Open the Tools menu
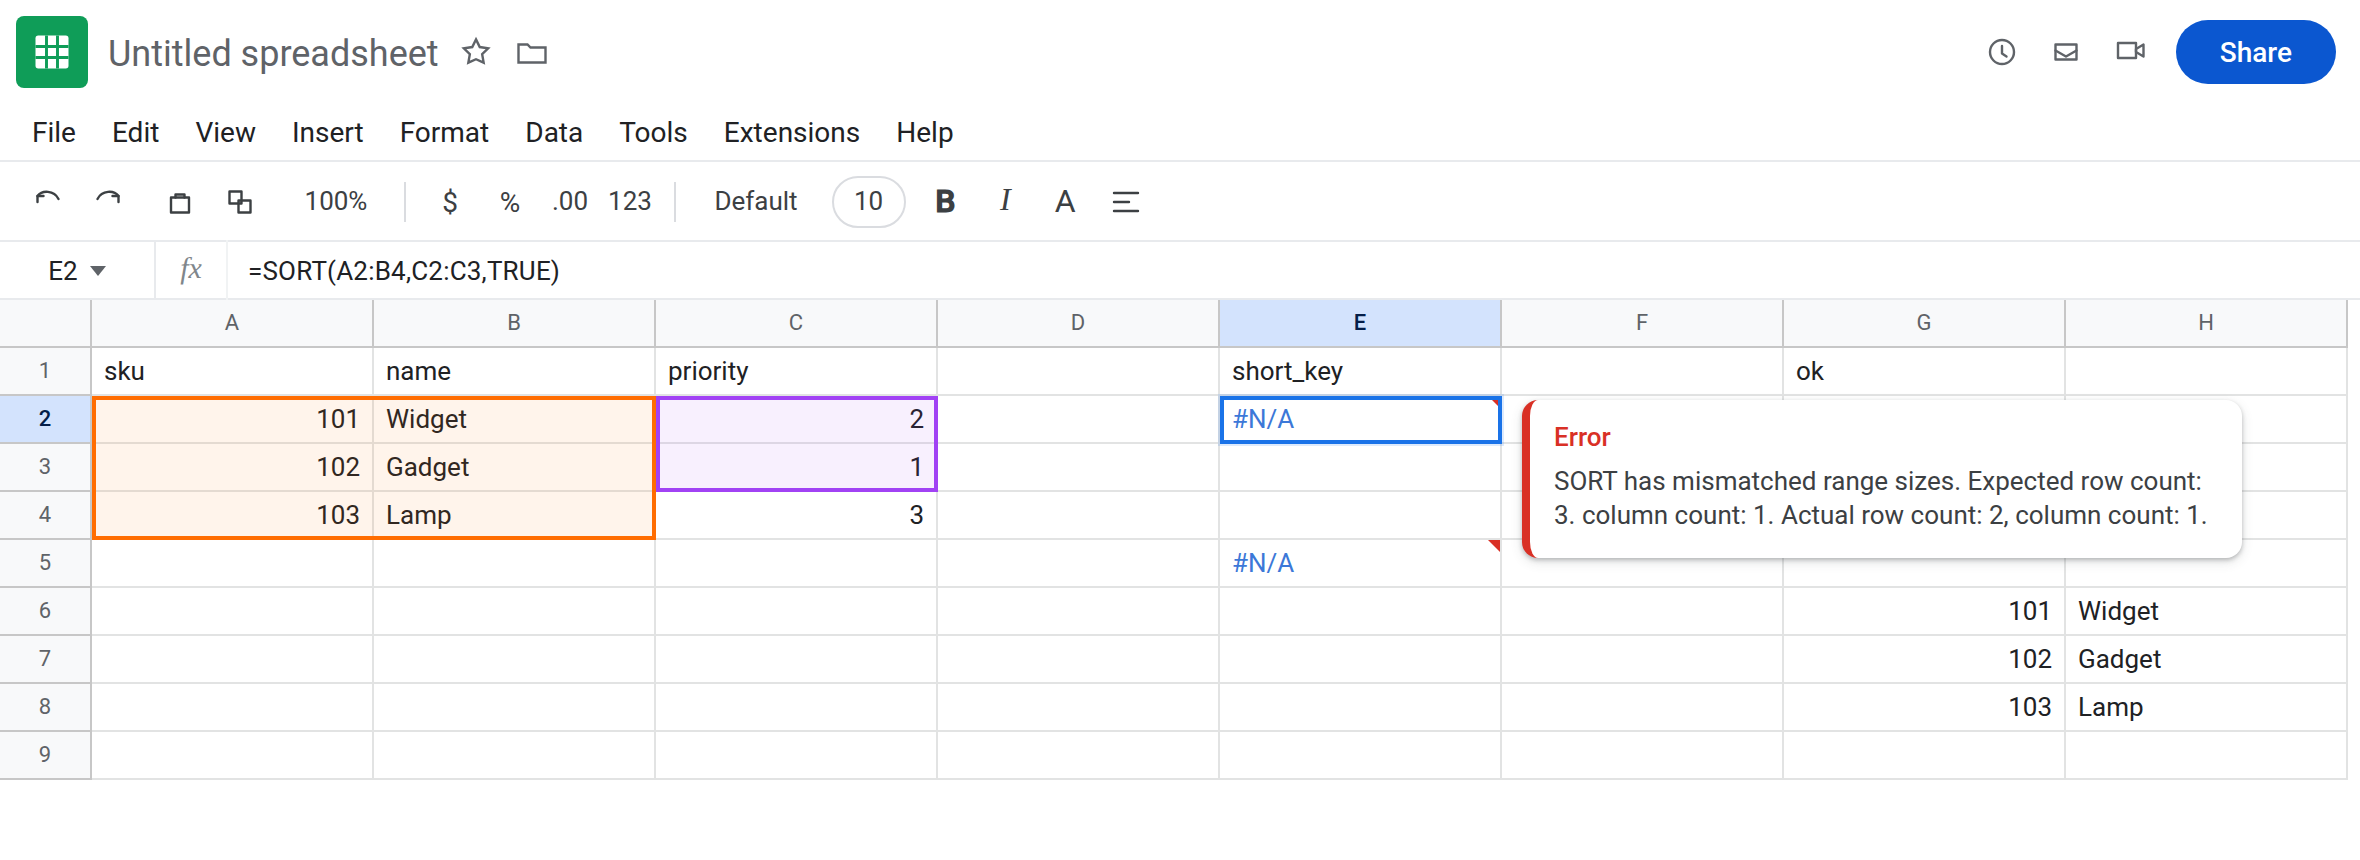The width and height of the screenshot is (2360, 860). pos(653,132)
